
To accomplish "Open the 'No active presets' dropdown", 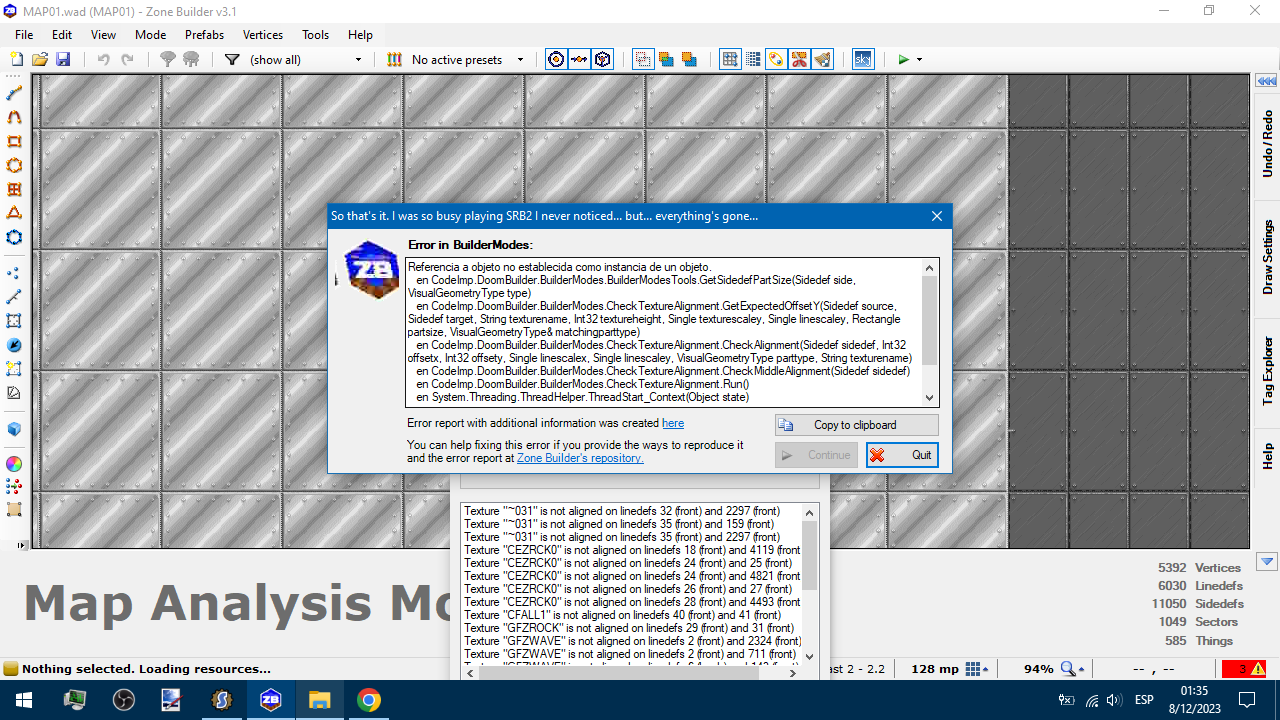I will click(468, 60).
